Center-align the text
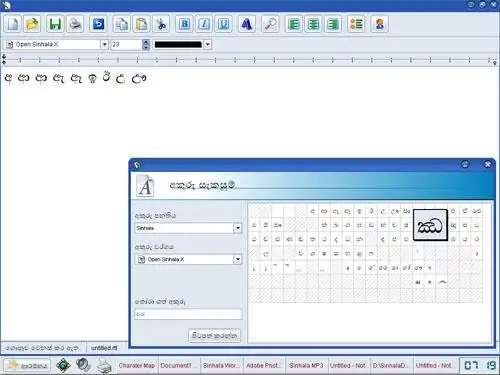The image size is (500, 375). [x=313, y=24]
